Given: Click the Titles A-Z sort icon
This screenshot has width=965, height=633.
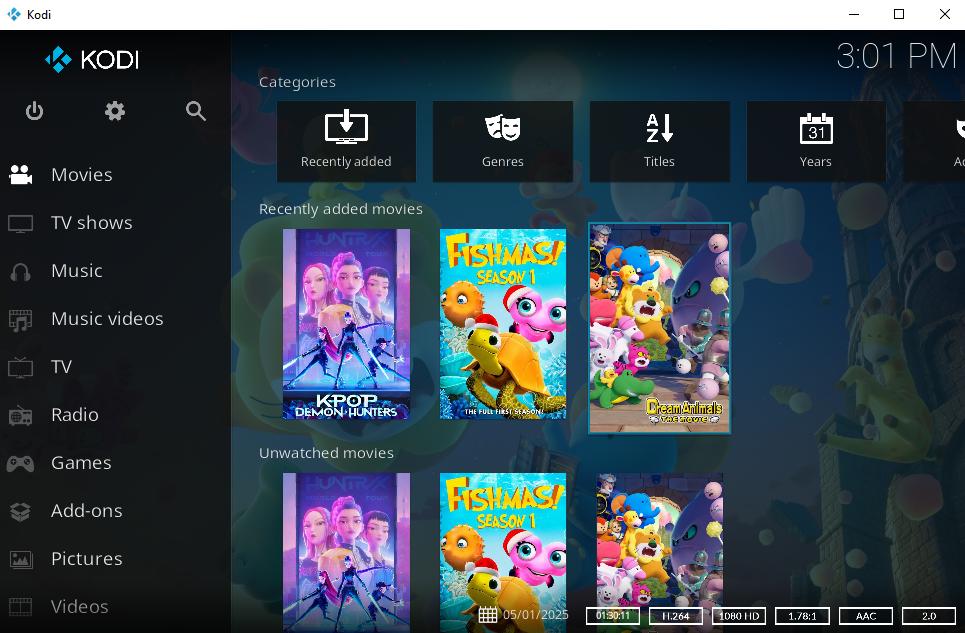Looking at the screenshot, I should point(659,127).
